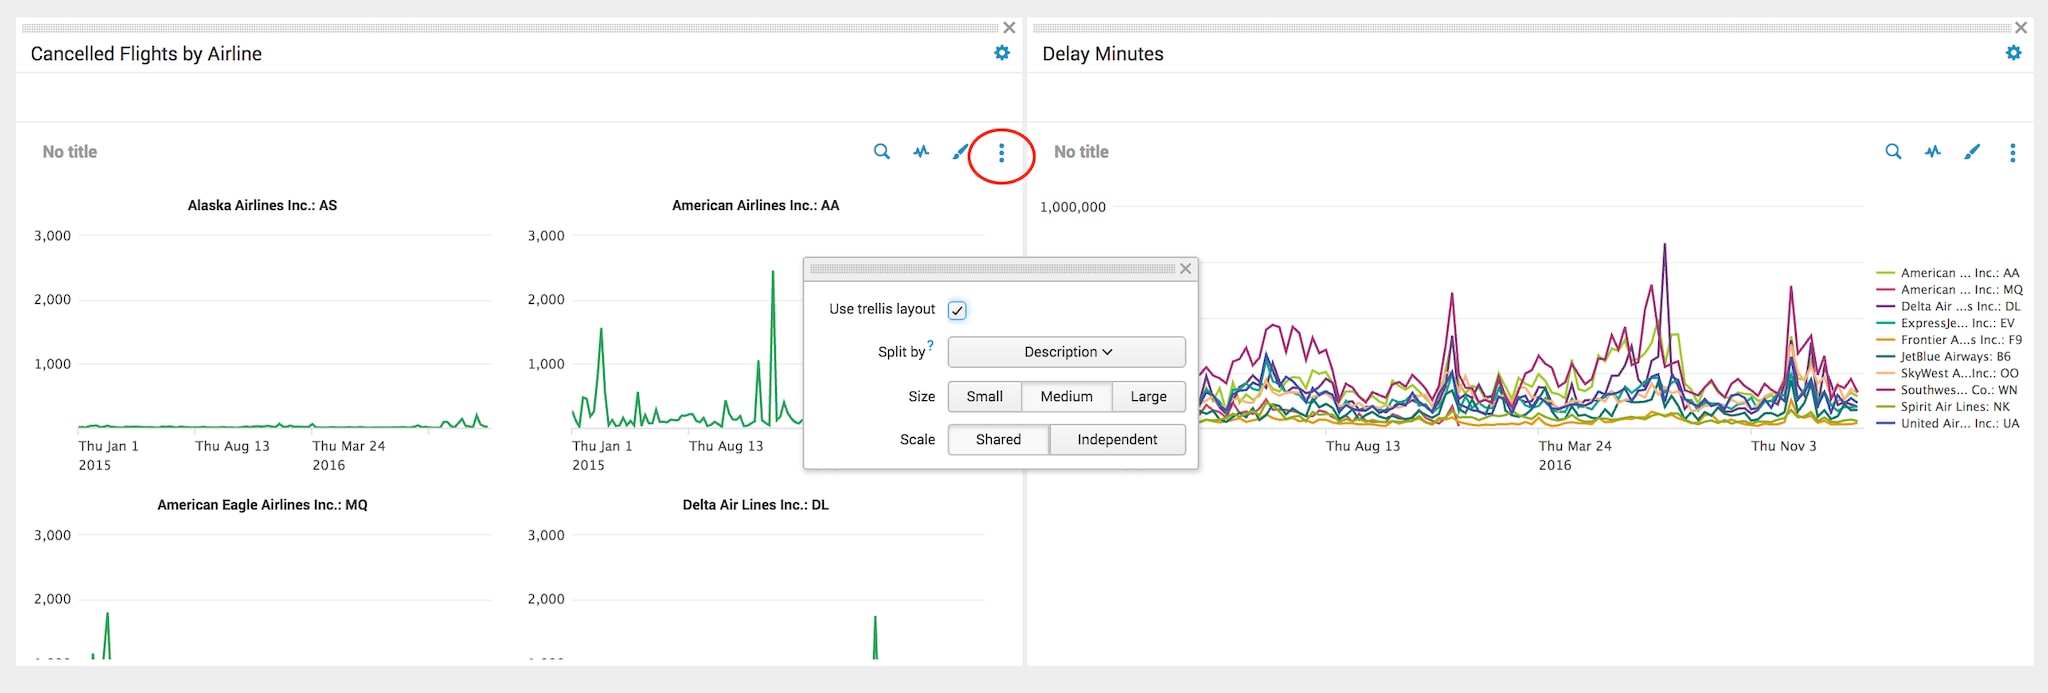Image resolution: width=2048 pixels, height=693 pixels.
Task: Click ExpressJet Inc.: EV legend entry
Action: click(1946, 323)
